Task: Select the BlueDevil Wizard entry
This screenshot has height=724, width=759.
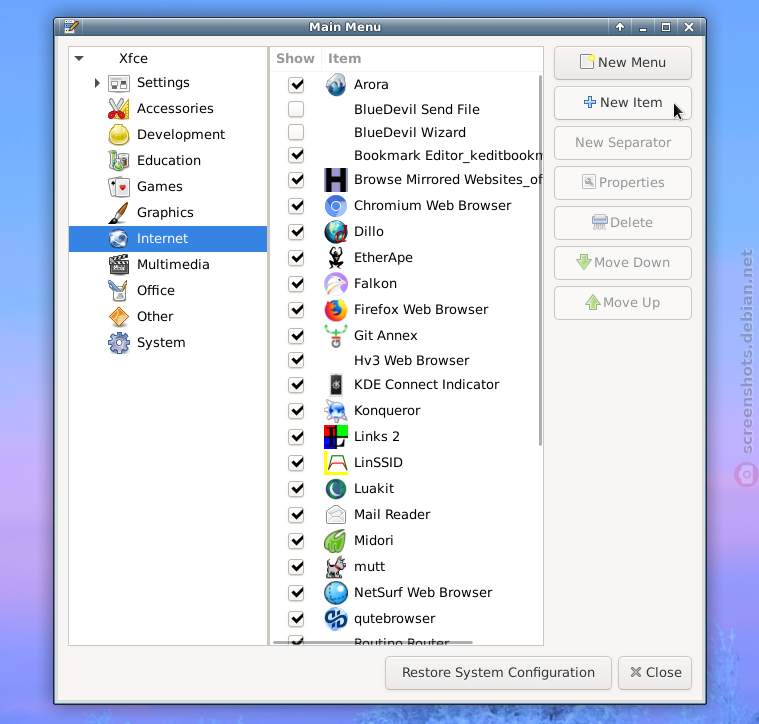Action: click(x=410, y=133)
